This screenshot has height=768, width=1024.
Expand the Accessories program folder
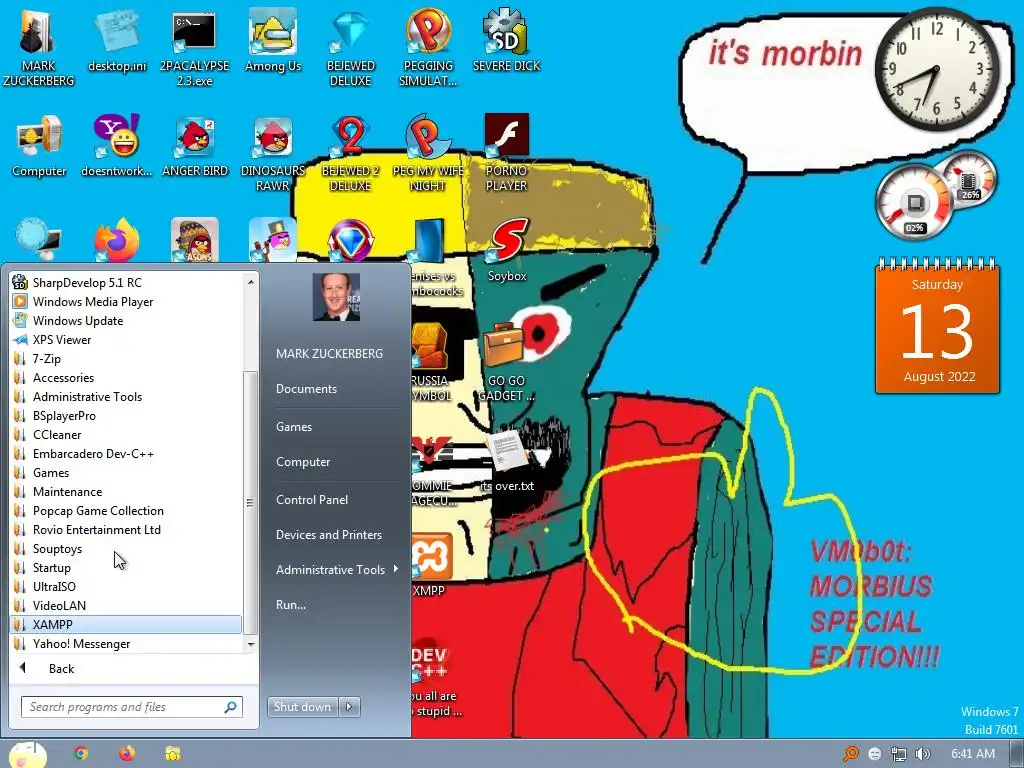[x=125, y=377]
